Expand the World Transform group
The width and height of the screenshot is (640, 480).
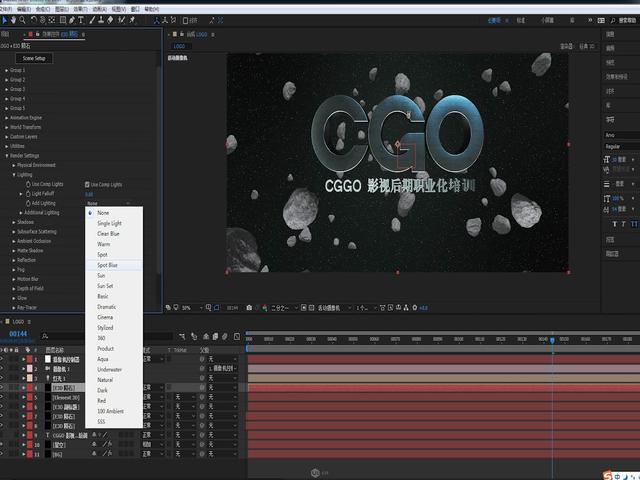[7, 127]
